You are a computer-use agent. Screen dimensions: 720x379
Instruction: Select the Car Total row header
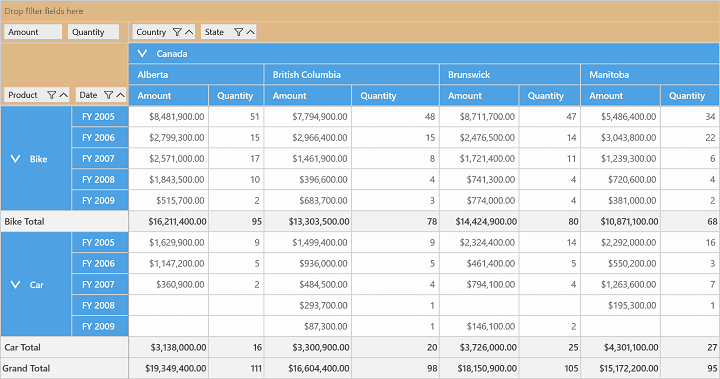[x=64, y=347]
